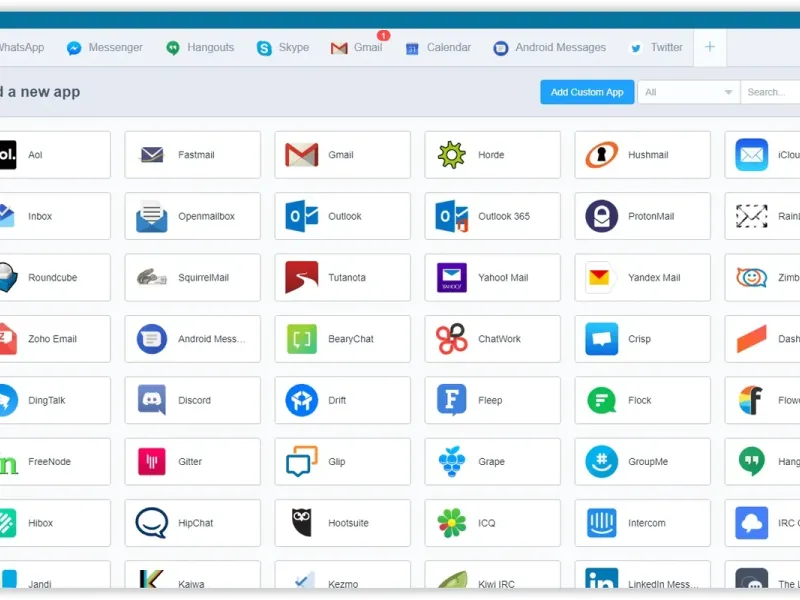Expand the All category dropdown
The height and width of the screenshot is (600, 800).
click(688, 92)
